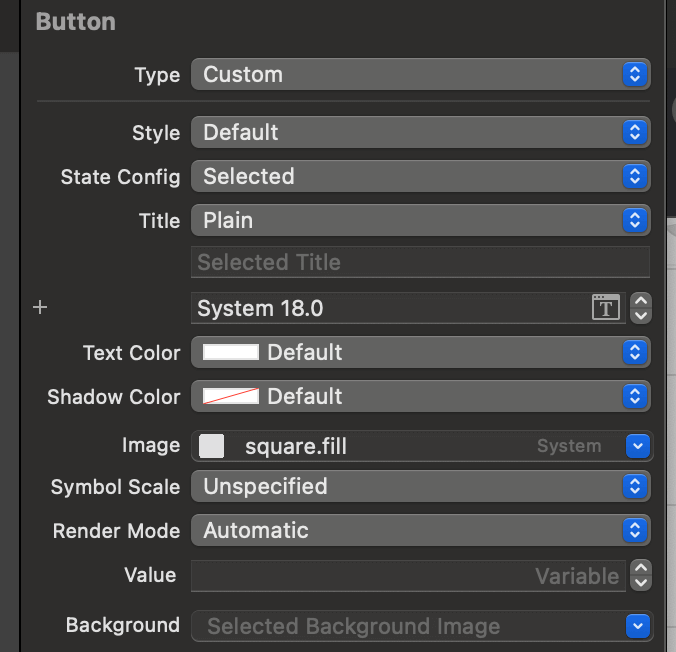Click the Selected Title text field
676x652 pixels.
420,262
